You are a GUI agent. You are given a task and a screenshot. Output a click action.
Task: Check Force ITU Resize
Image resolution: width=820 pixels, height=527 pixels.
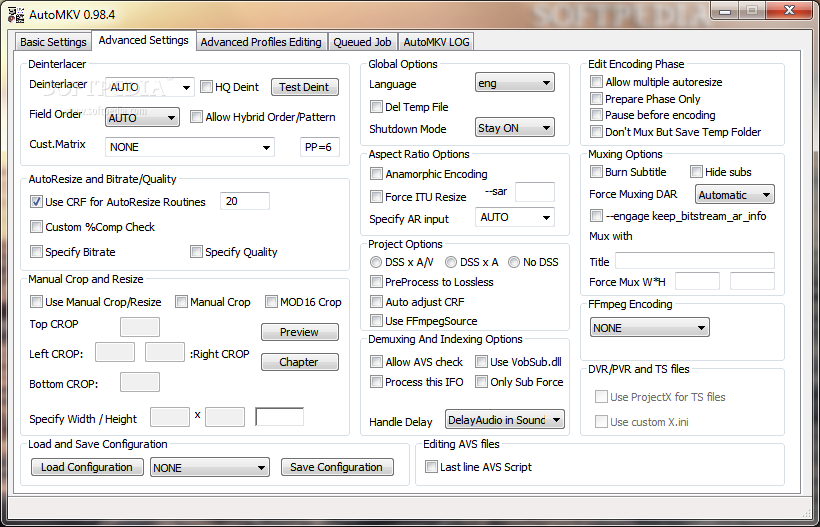[x=376, y=197]
